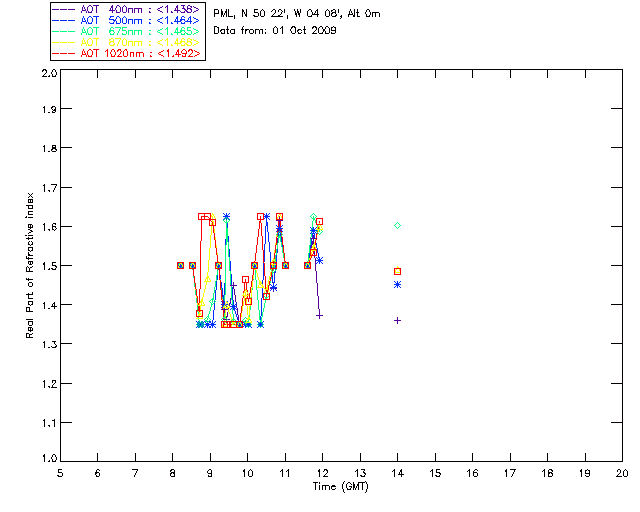Click the red square marker just before 12 GMT
The image size is (640, 512).
[x=320, y=222]
